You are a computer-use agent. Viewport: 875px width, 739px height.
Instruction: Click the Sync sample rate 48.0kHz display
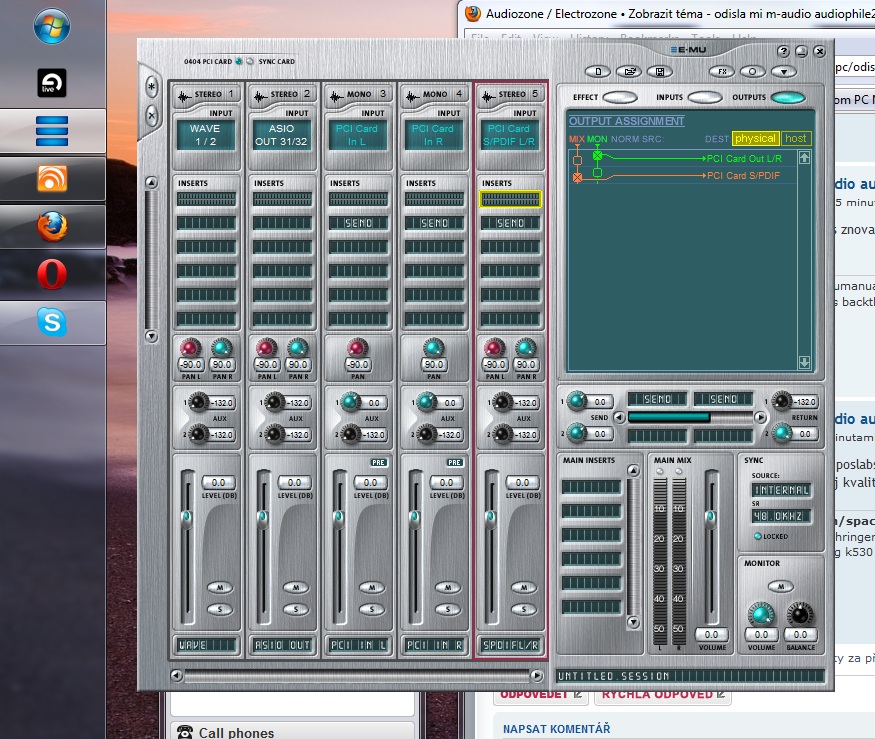coord(782,517)
